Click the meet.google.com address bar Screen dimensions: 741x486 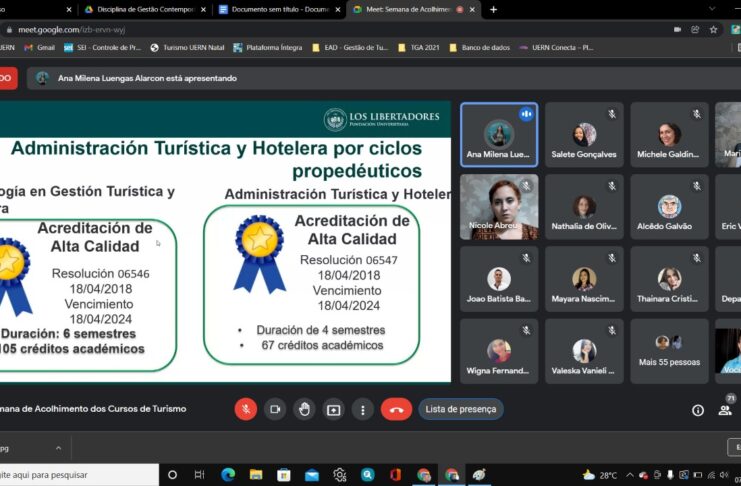(331, 30)
